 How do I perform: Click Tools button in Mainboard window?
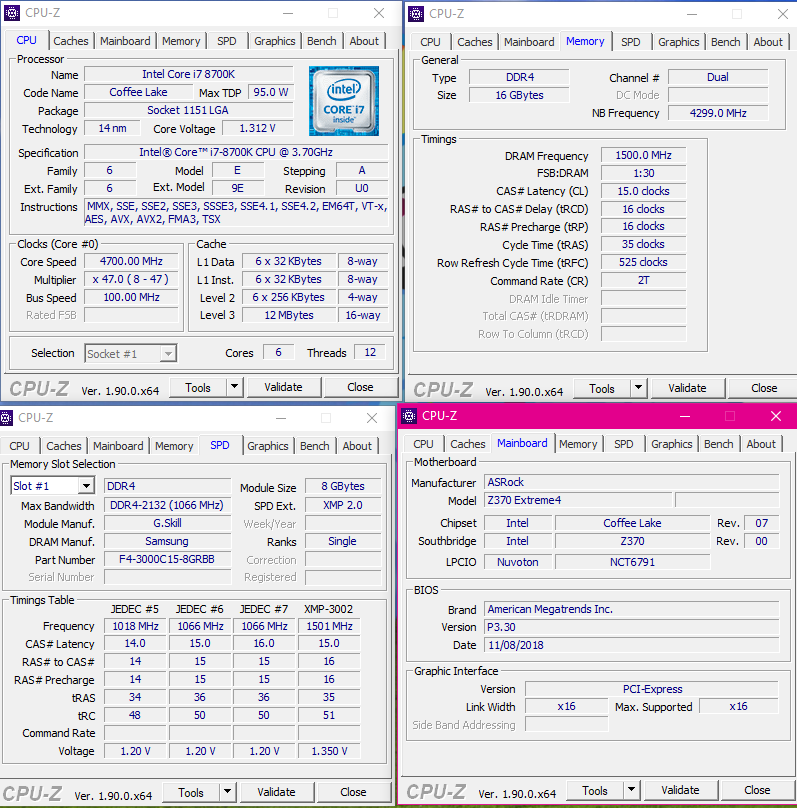point(595,790)
